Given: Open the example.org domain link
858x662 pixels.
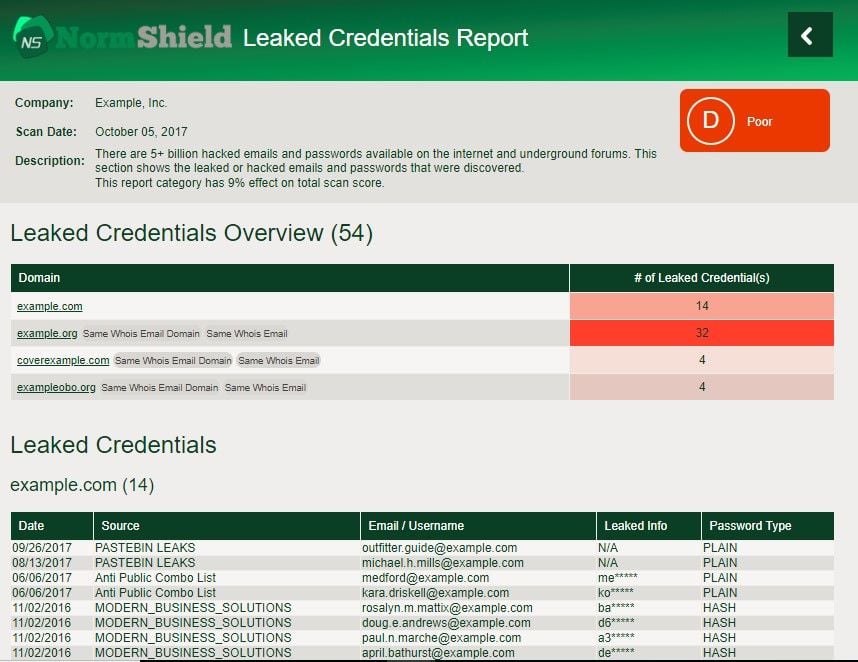Looking at the screenshot, I should [46, 333].
